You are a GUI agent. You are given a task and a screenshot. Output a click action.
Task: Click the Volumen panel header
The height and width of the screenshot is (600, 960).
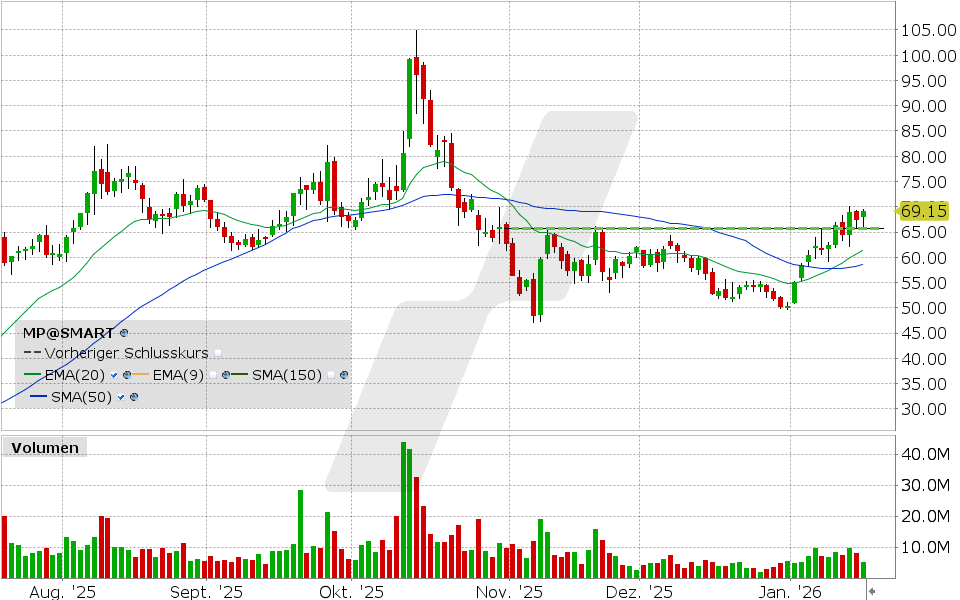(44, 448)
